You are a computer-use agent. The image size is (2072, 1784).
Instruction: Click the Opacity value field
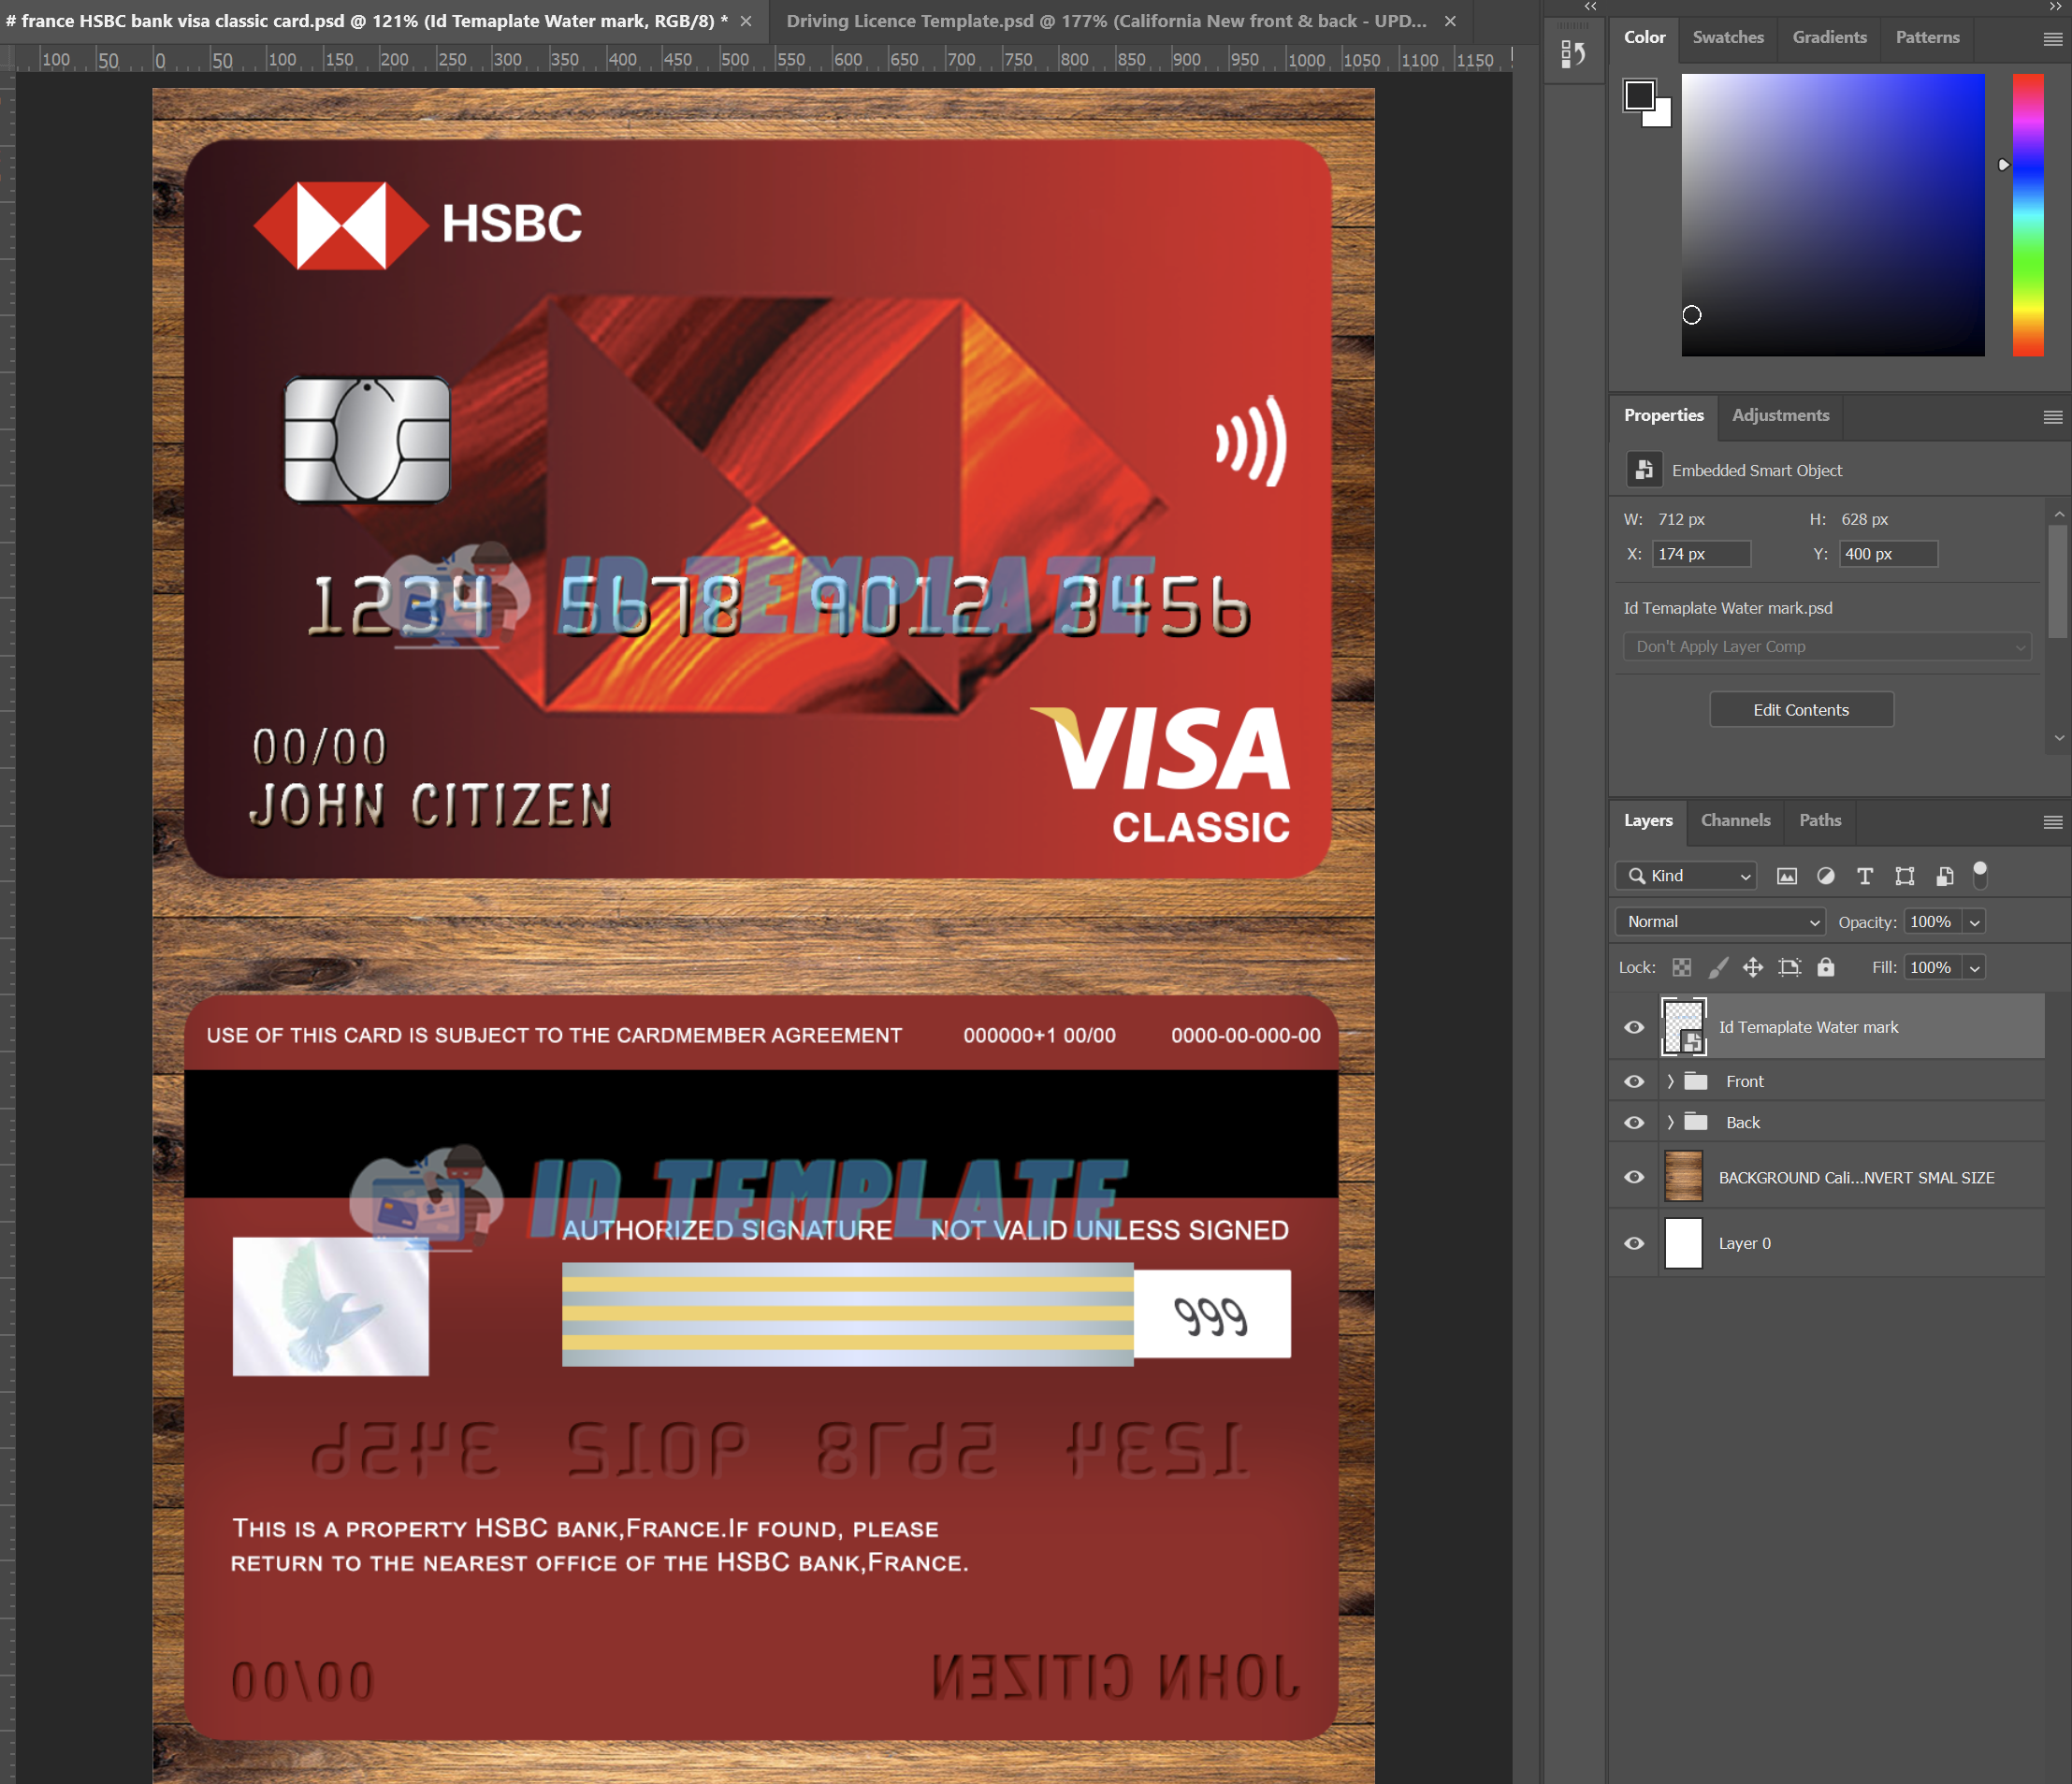[x=1933, y=922]
